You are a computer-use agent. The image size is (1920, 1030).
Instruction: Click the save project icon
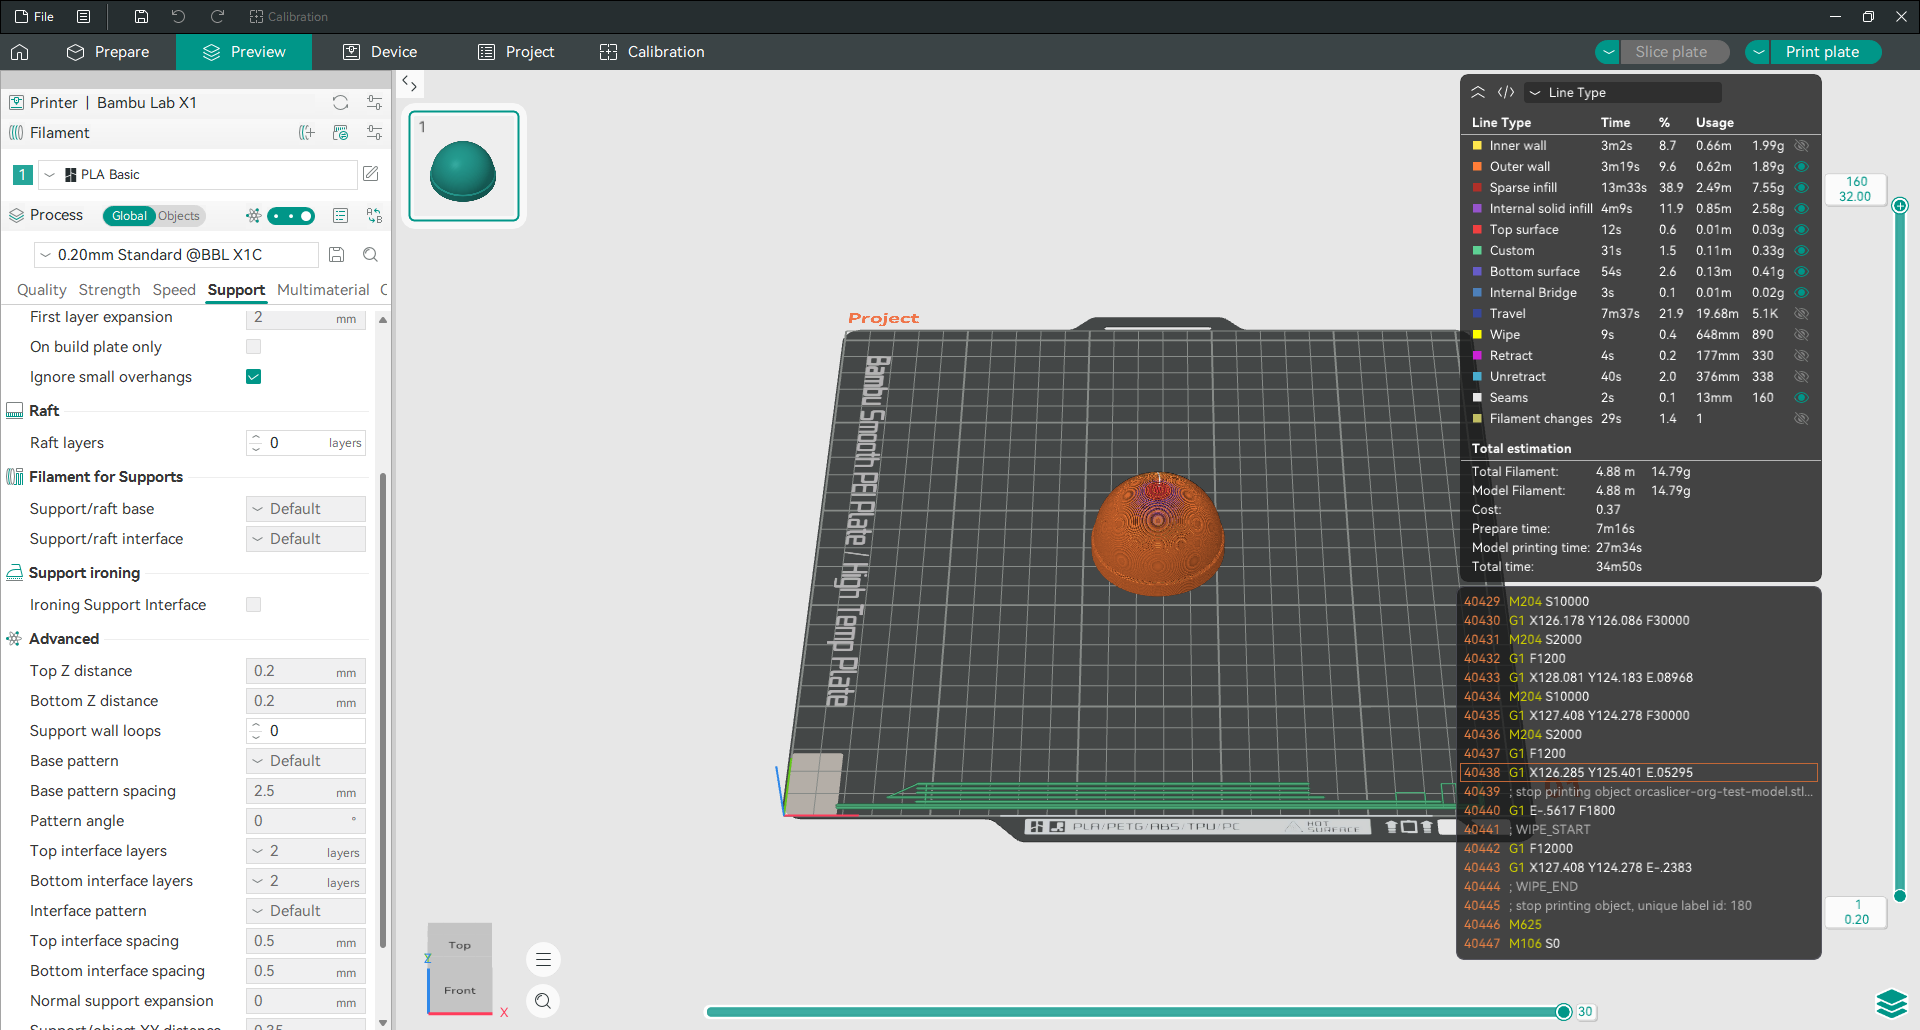pyautogui.click(x=141, y=16)
